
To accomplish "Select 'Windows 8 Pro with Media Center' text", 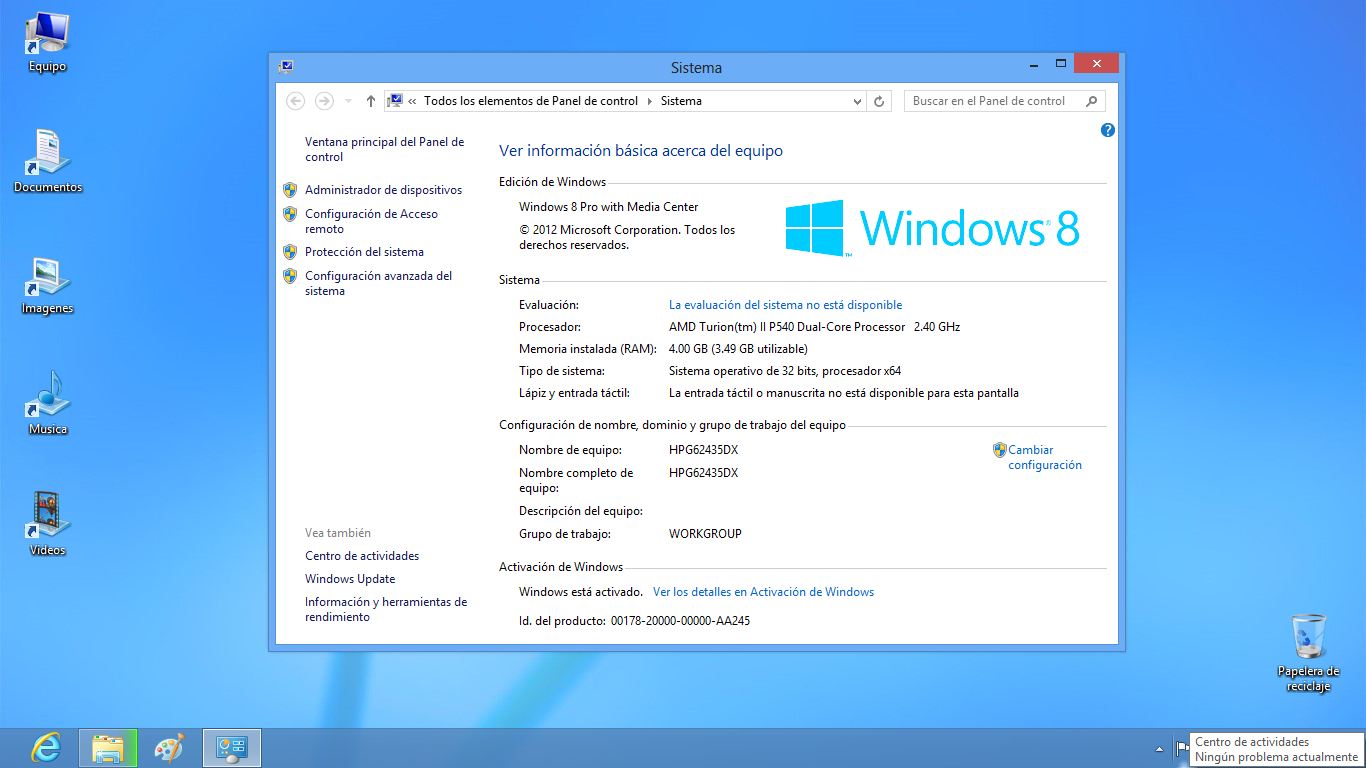I will [x=608, y=207].
